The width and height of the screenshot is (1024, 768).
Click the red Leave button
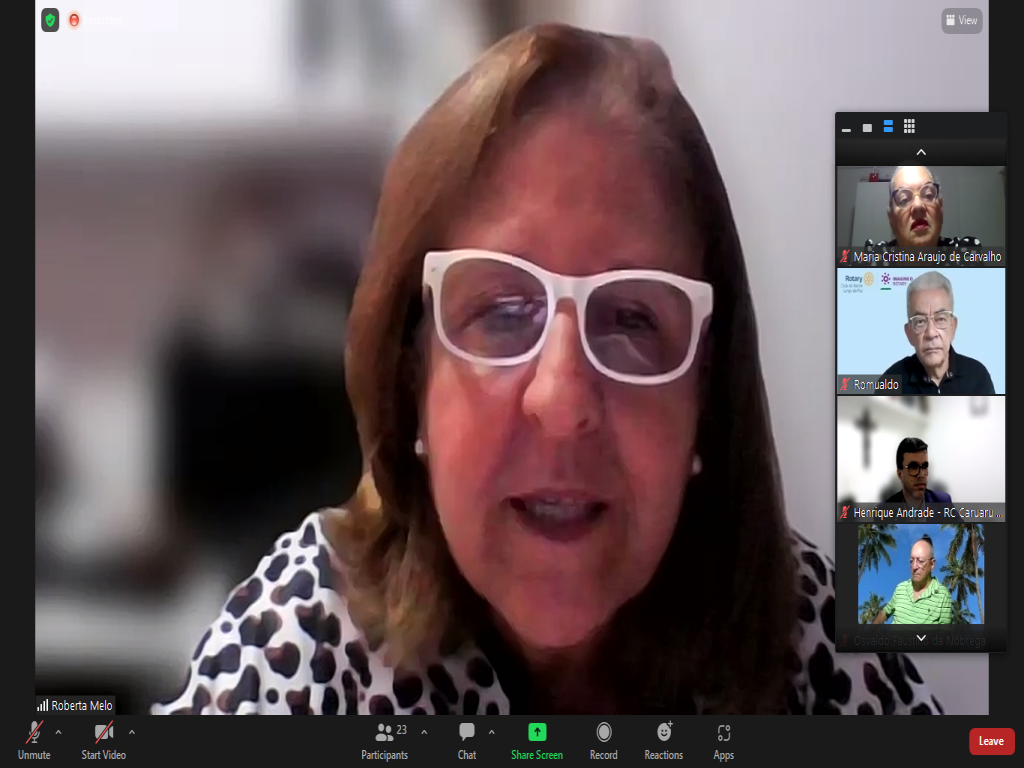(x=991, y=741)
